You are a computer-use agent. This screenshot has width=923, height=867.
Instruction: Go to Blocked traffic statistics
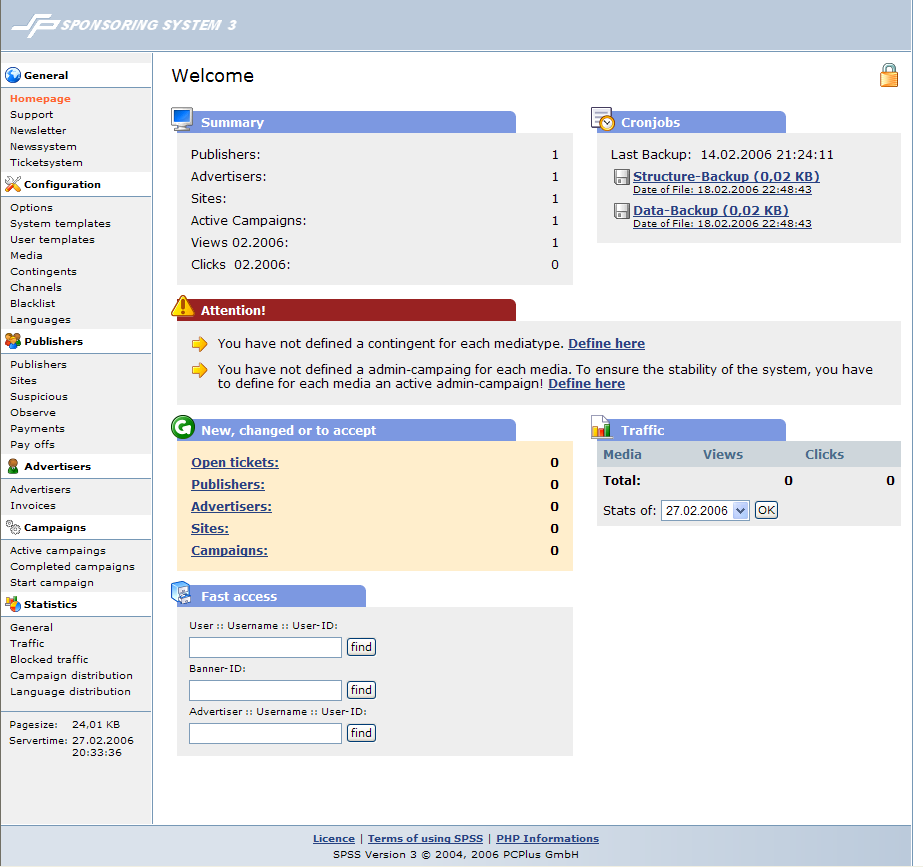[x=49, y=660]
